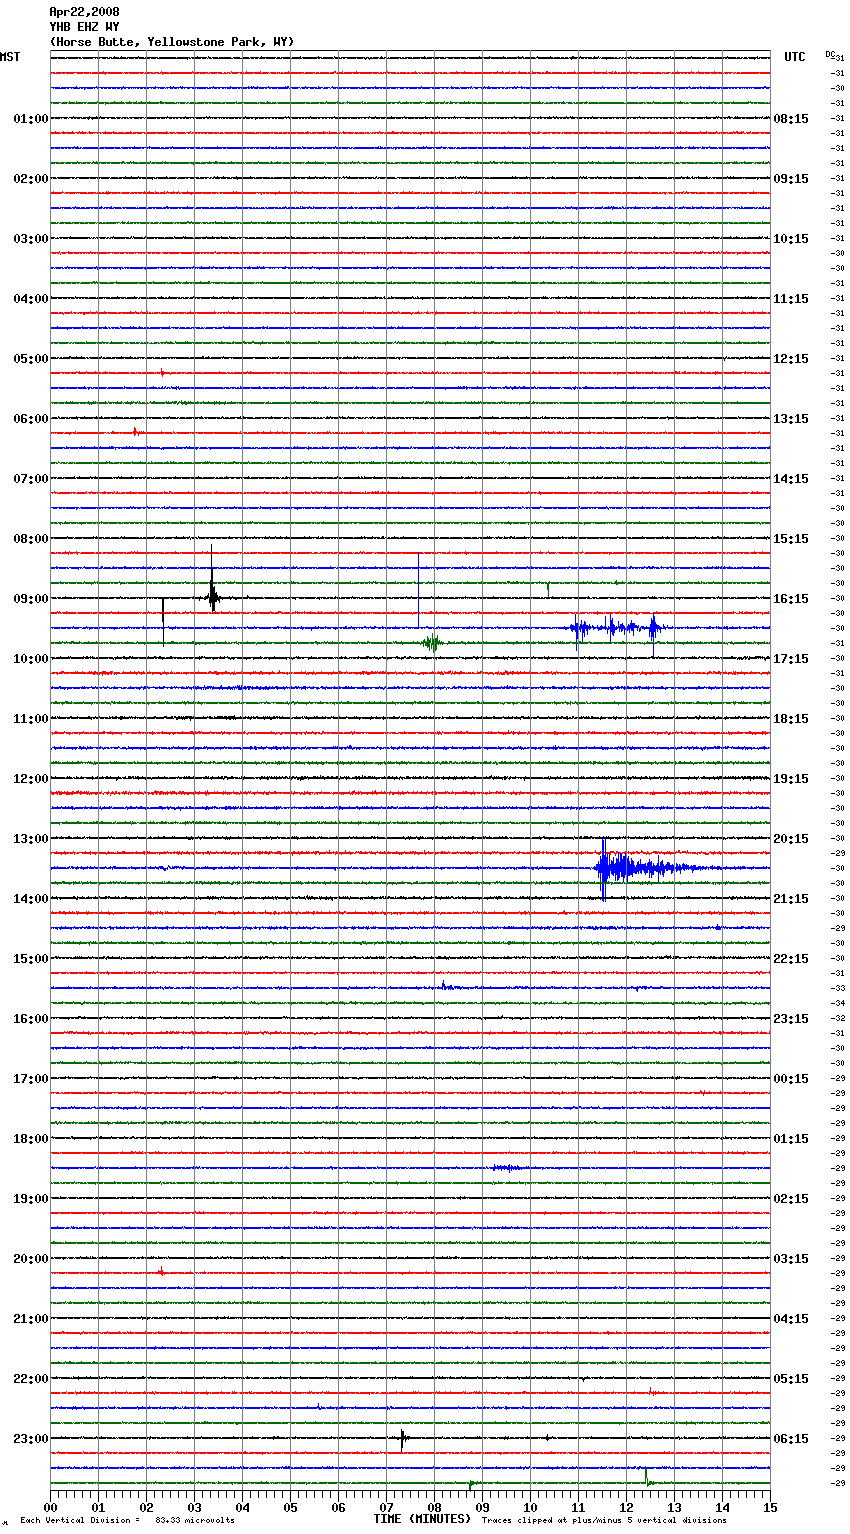Select the 01:00 MST time label

pyautogui.click(x=30, y=119)
